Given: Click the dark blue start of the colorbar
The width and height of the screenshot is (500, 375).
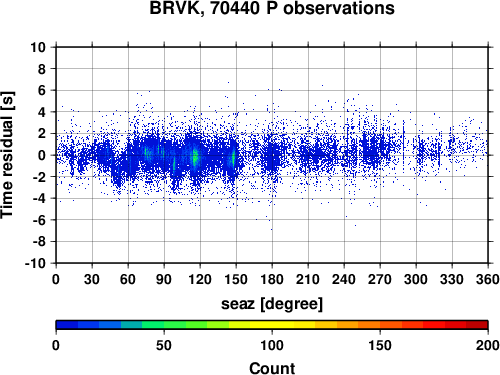Looking at the screenshot, I should pyautogui.click(x=67, y=325).
